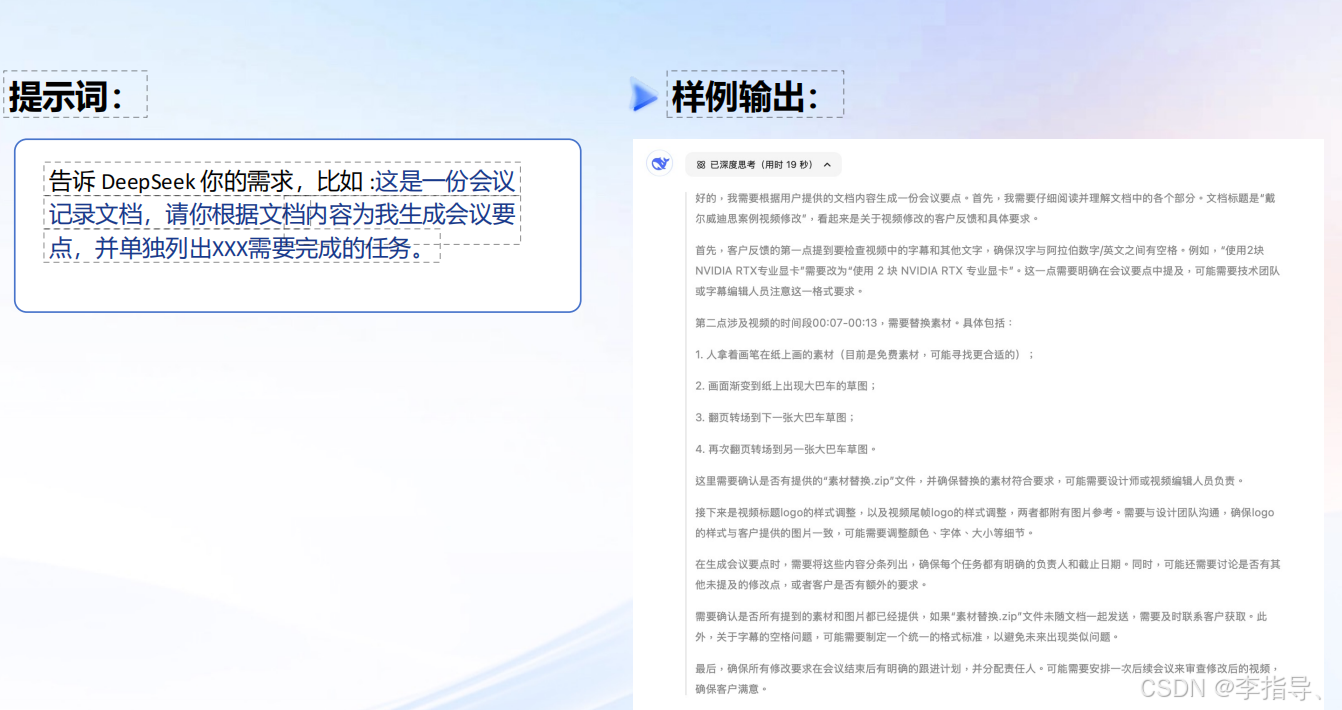Click the "样例输出:" heading
The height and width of the screenshot is (710, 1342).
click(x=745, y=97)
